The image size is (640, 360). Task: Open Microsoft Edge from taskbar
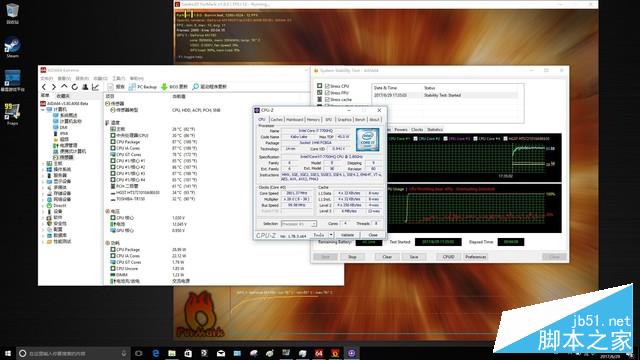click(x=156, y=353)
